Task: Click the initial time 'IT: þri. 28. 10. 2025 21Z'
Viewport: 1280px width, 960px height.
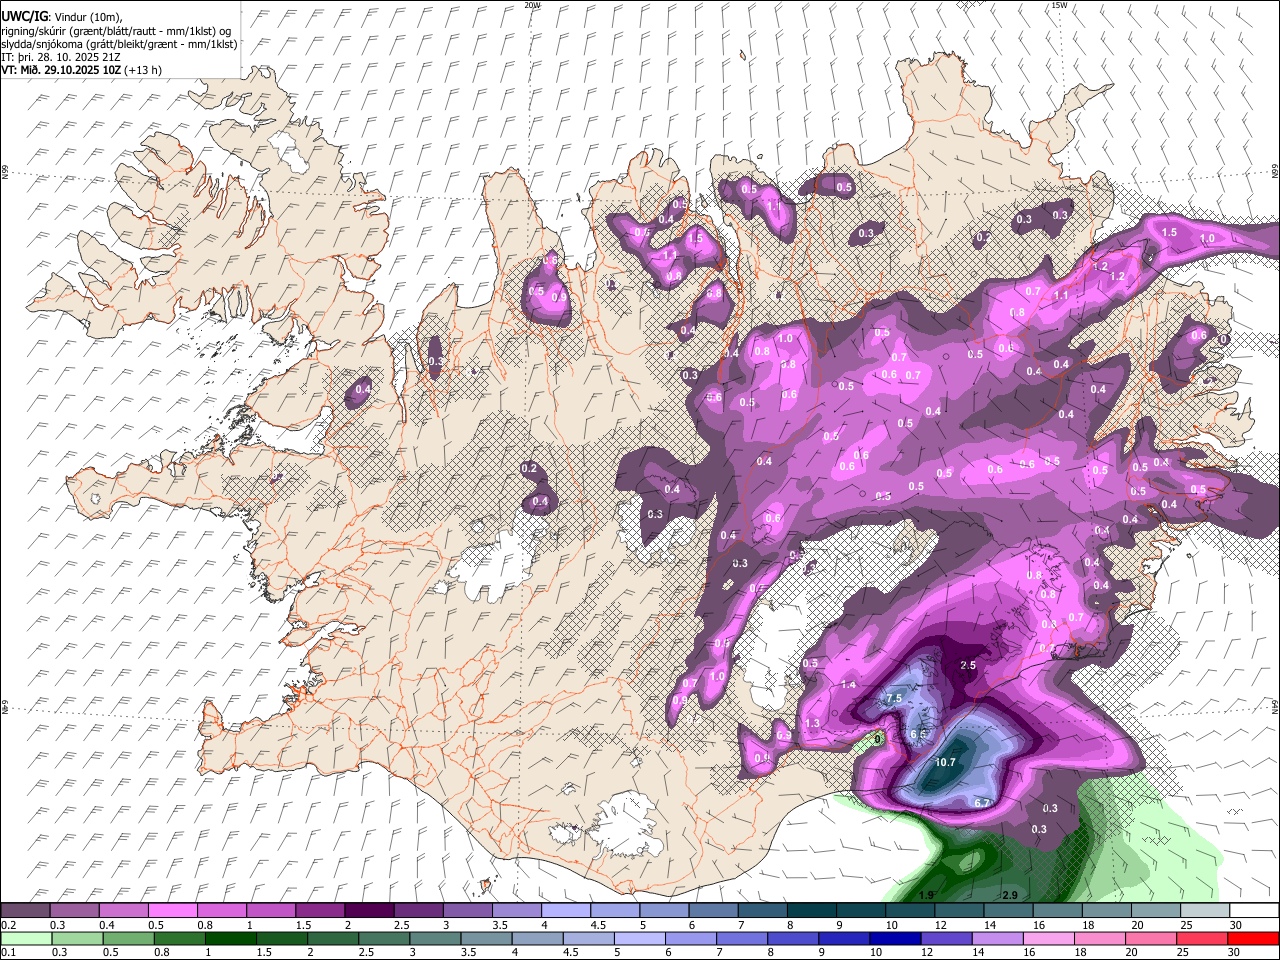Action: click(59, 57)
